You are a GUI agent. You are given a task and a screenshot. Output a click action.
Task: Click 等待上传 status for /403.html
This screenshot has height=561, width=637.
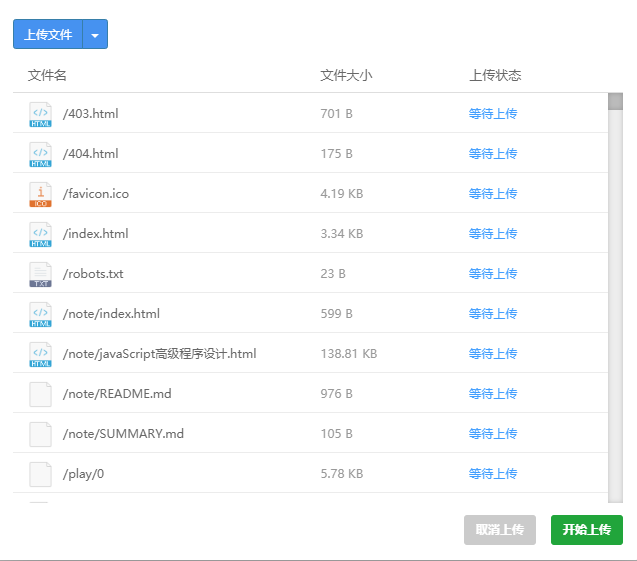click(493, 113)
